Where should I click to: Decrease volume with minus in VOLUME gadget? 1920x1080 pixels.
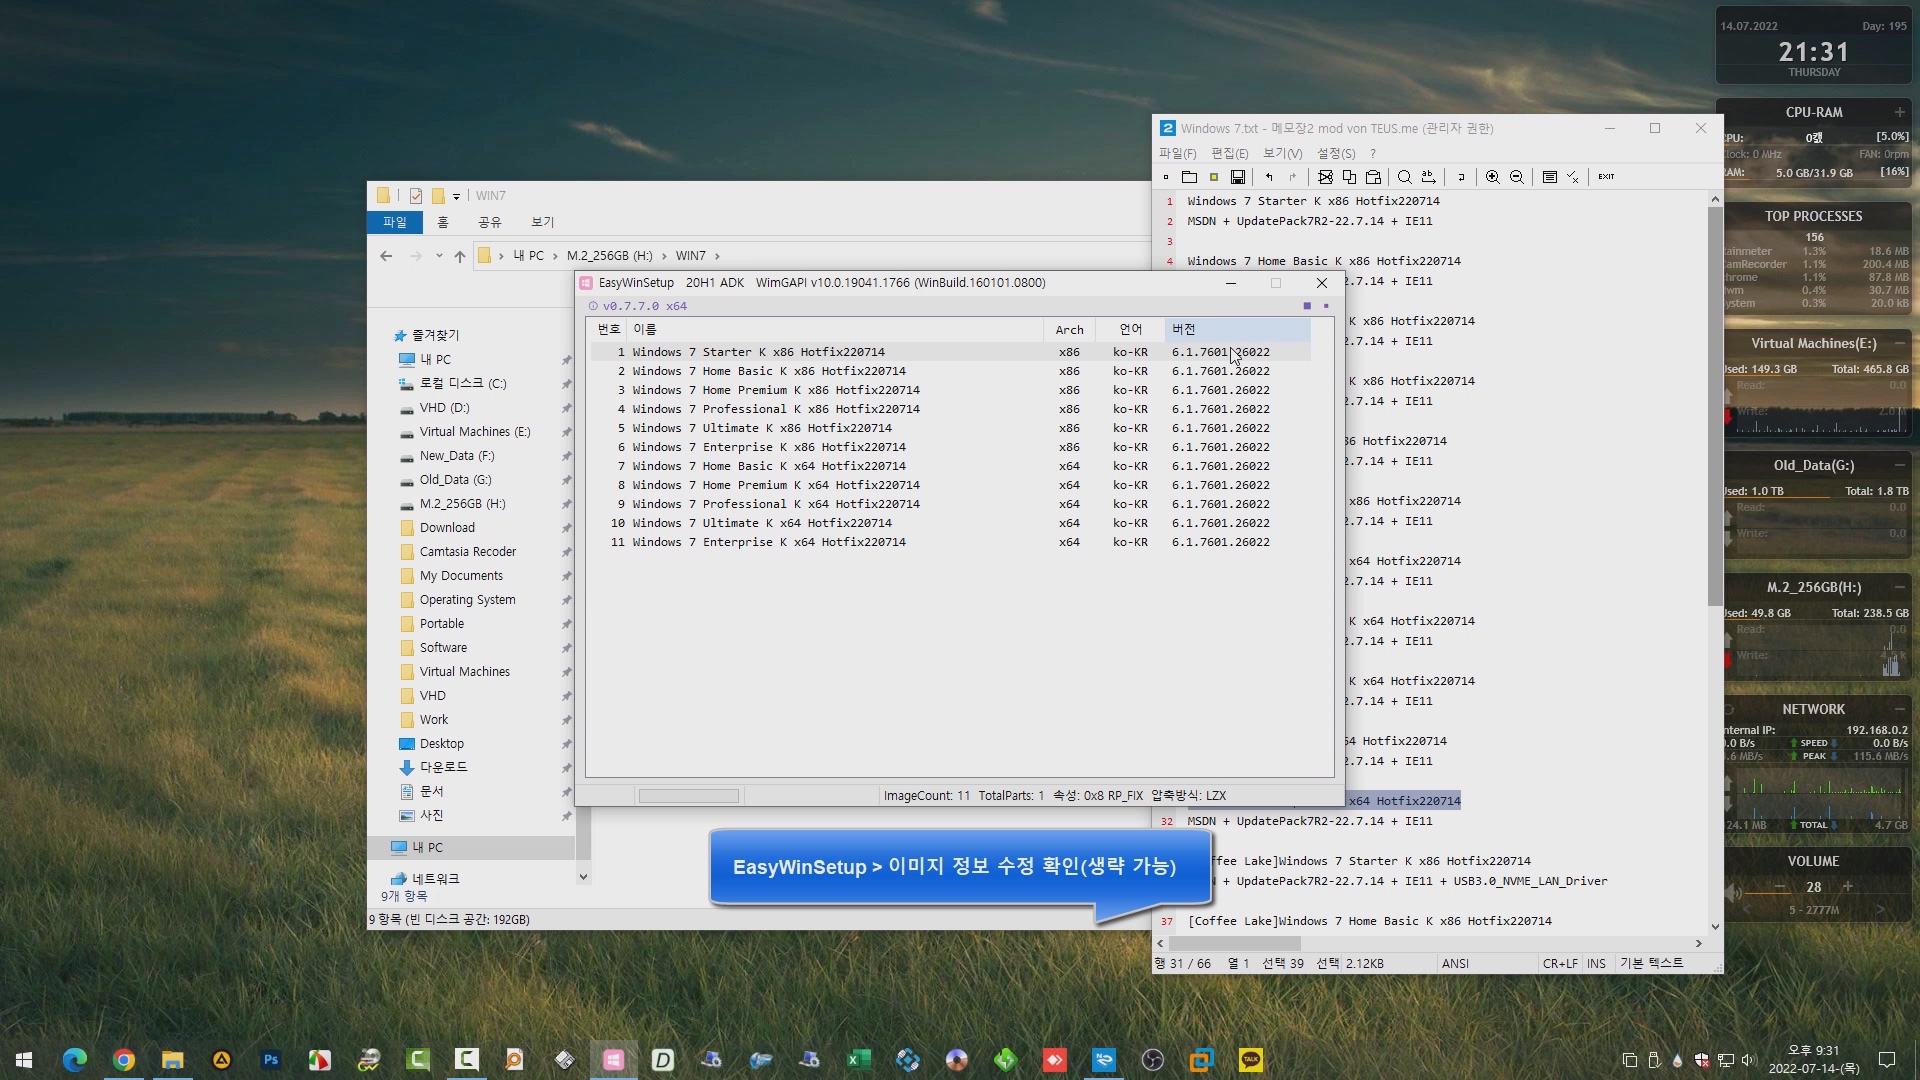(x=1780, y=887)
